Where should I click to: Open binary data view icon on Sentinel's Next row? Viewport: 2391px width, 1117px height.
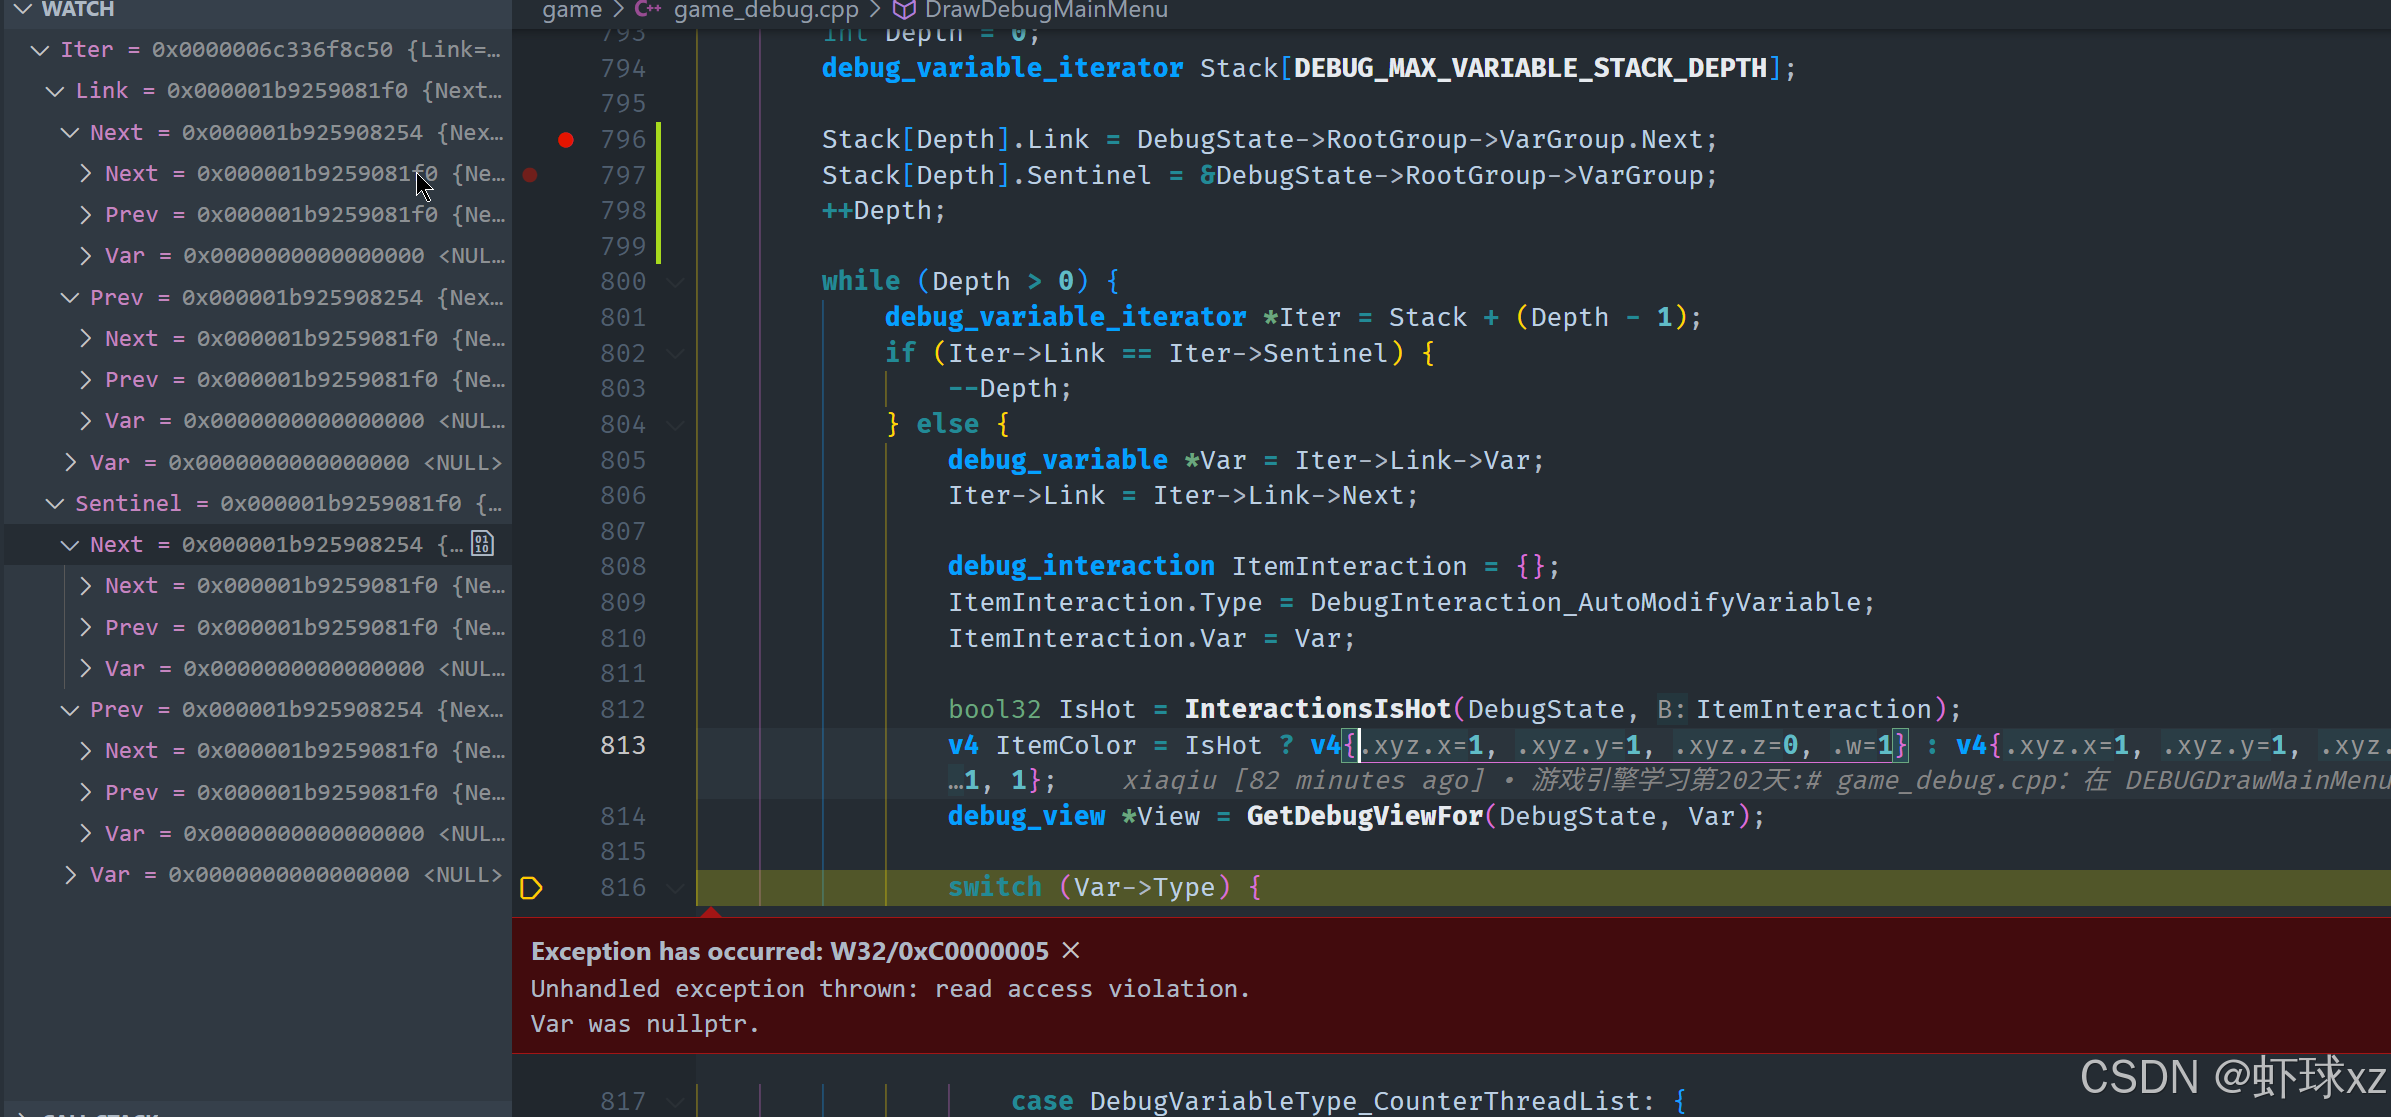click(x=483, y=544)
